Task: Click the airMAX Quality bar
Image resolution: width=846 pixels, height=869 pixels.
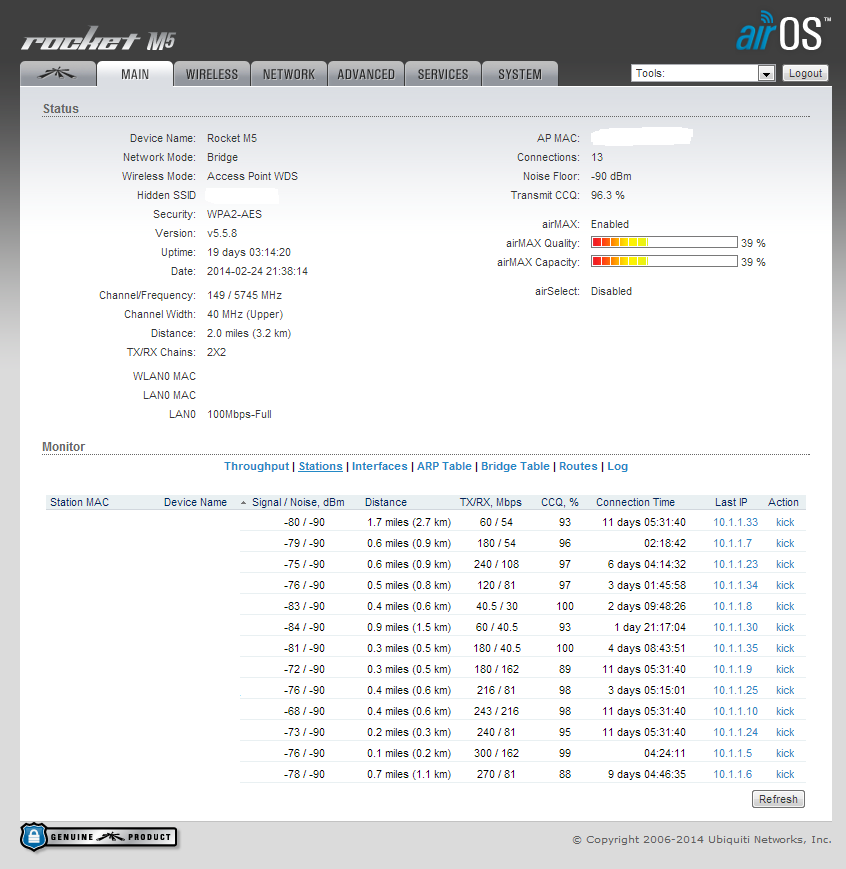Action: pos(664,242)
